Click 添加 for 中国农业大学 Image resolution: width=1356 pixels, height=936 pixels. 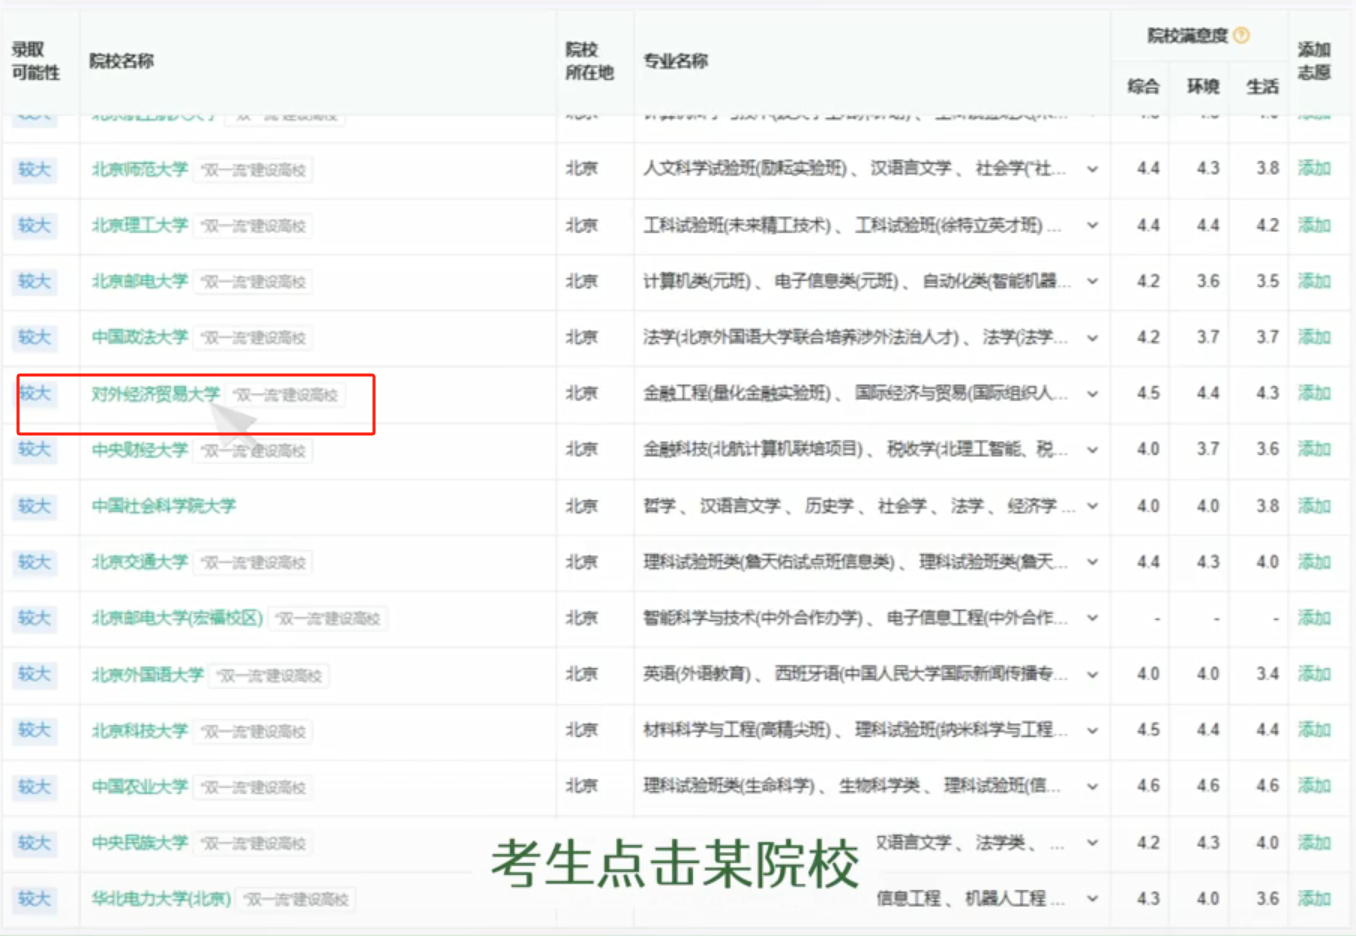tap(1314, 786)
